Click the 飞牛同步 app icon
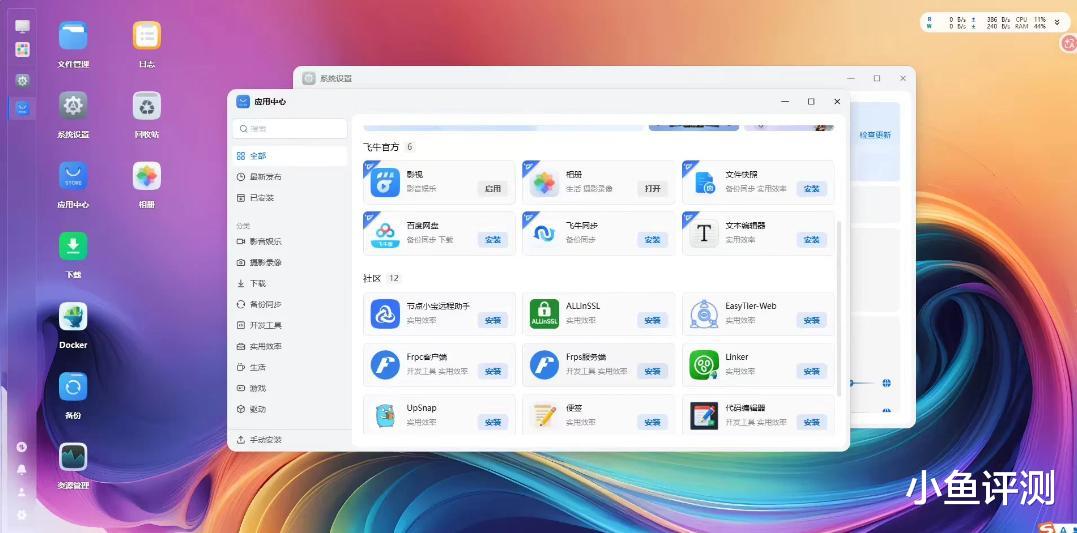Viewport: 1077px width, 533px height. click(x=544, y=233)
